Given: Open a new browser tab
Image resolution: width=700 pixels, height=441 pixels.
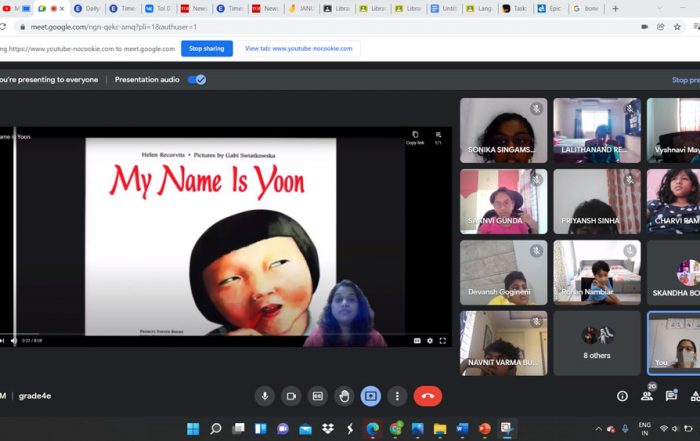Looking at the screenshot, I should [x=615, y=8].
